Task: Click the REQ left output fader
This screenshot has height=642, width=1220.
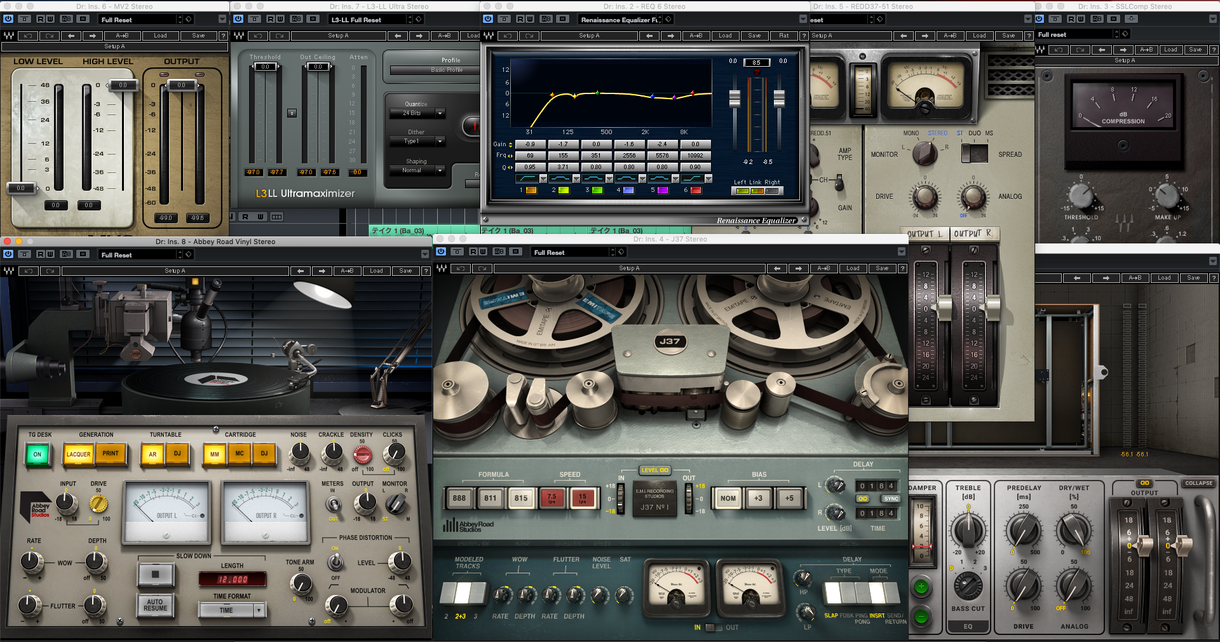Action: click(735, 99)
